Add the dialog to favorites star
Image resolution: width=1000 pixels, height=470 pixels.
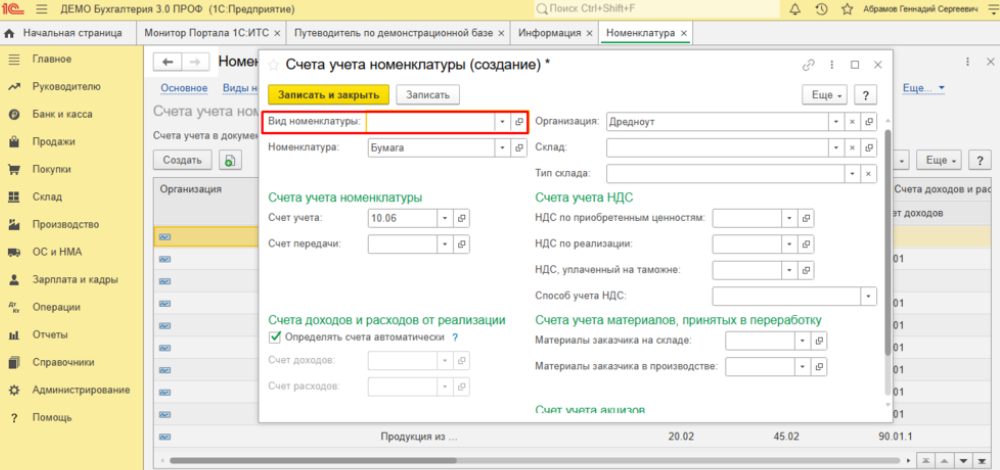click(x=273, y=64)
